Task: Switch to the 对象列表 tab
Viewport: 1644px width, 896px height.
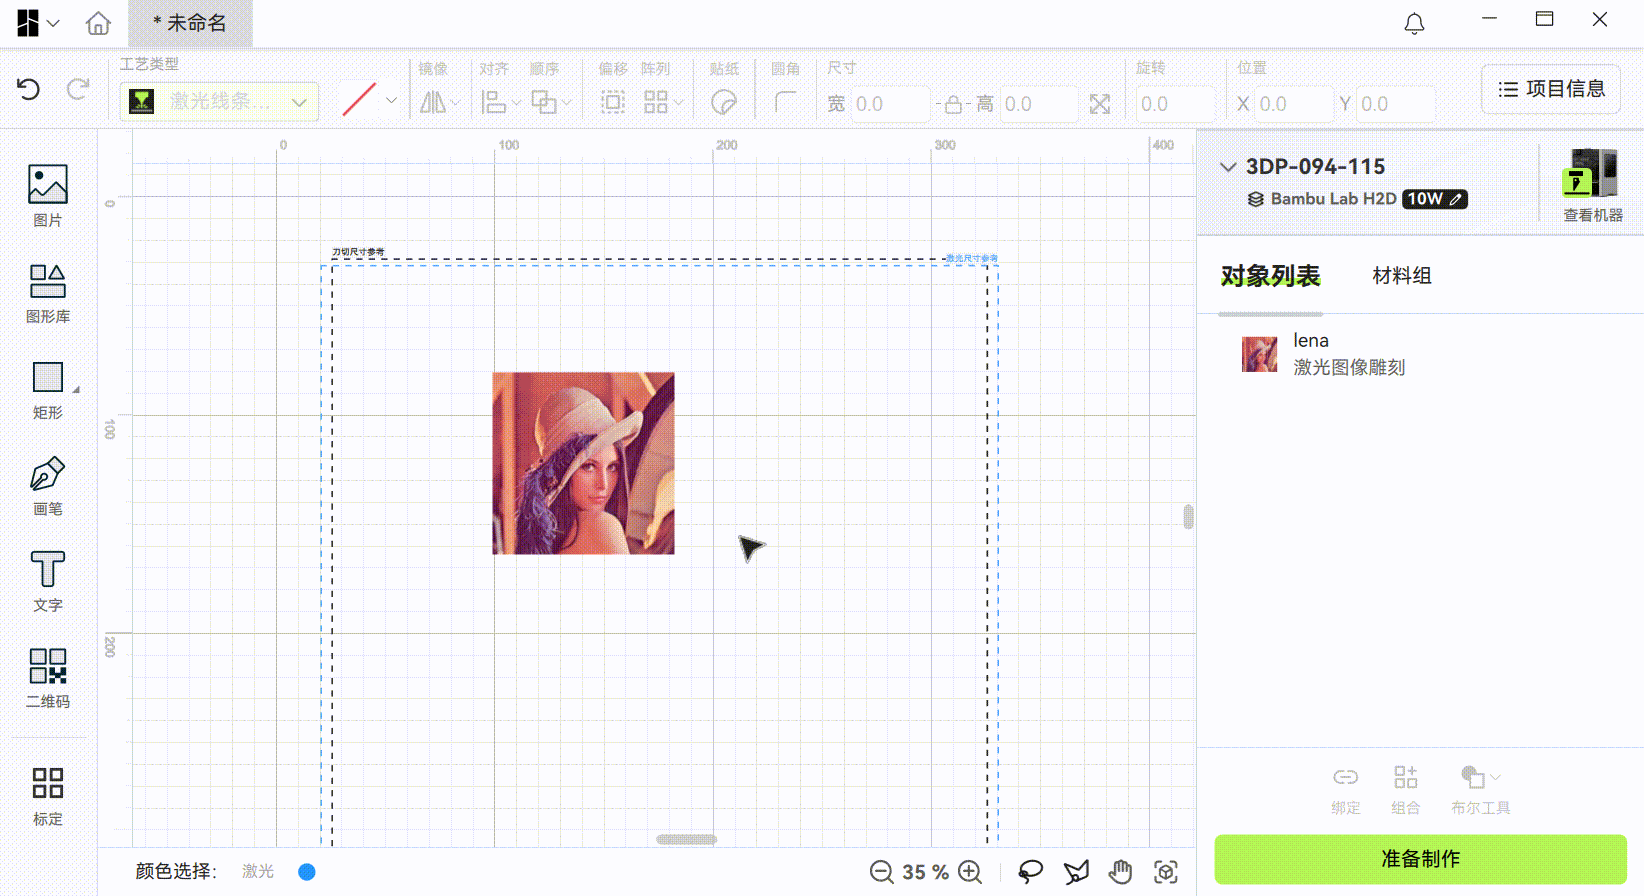Action: point(1270,276)
